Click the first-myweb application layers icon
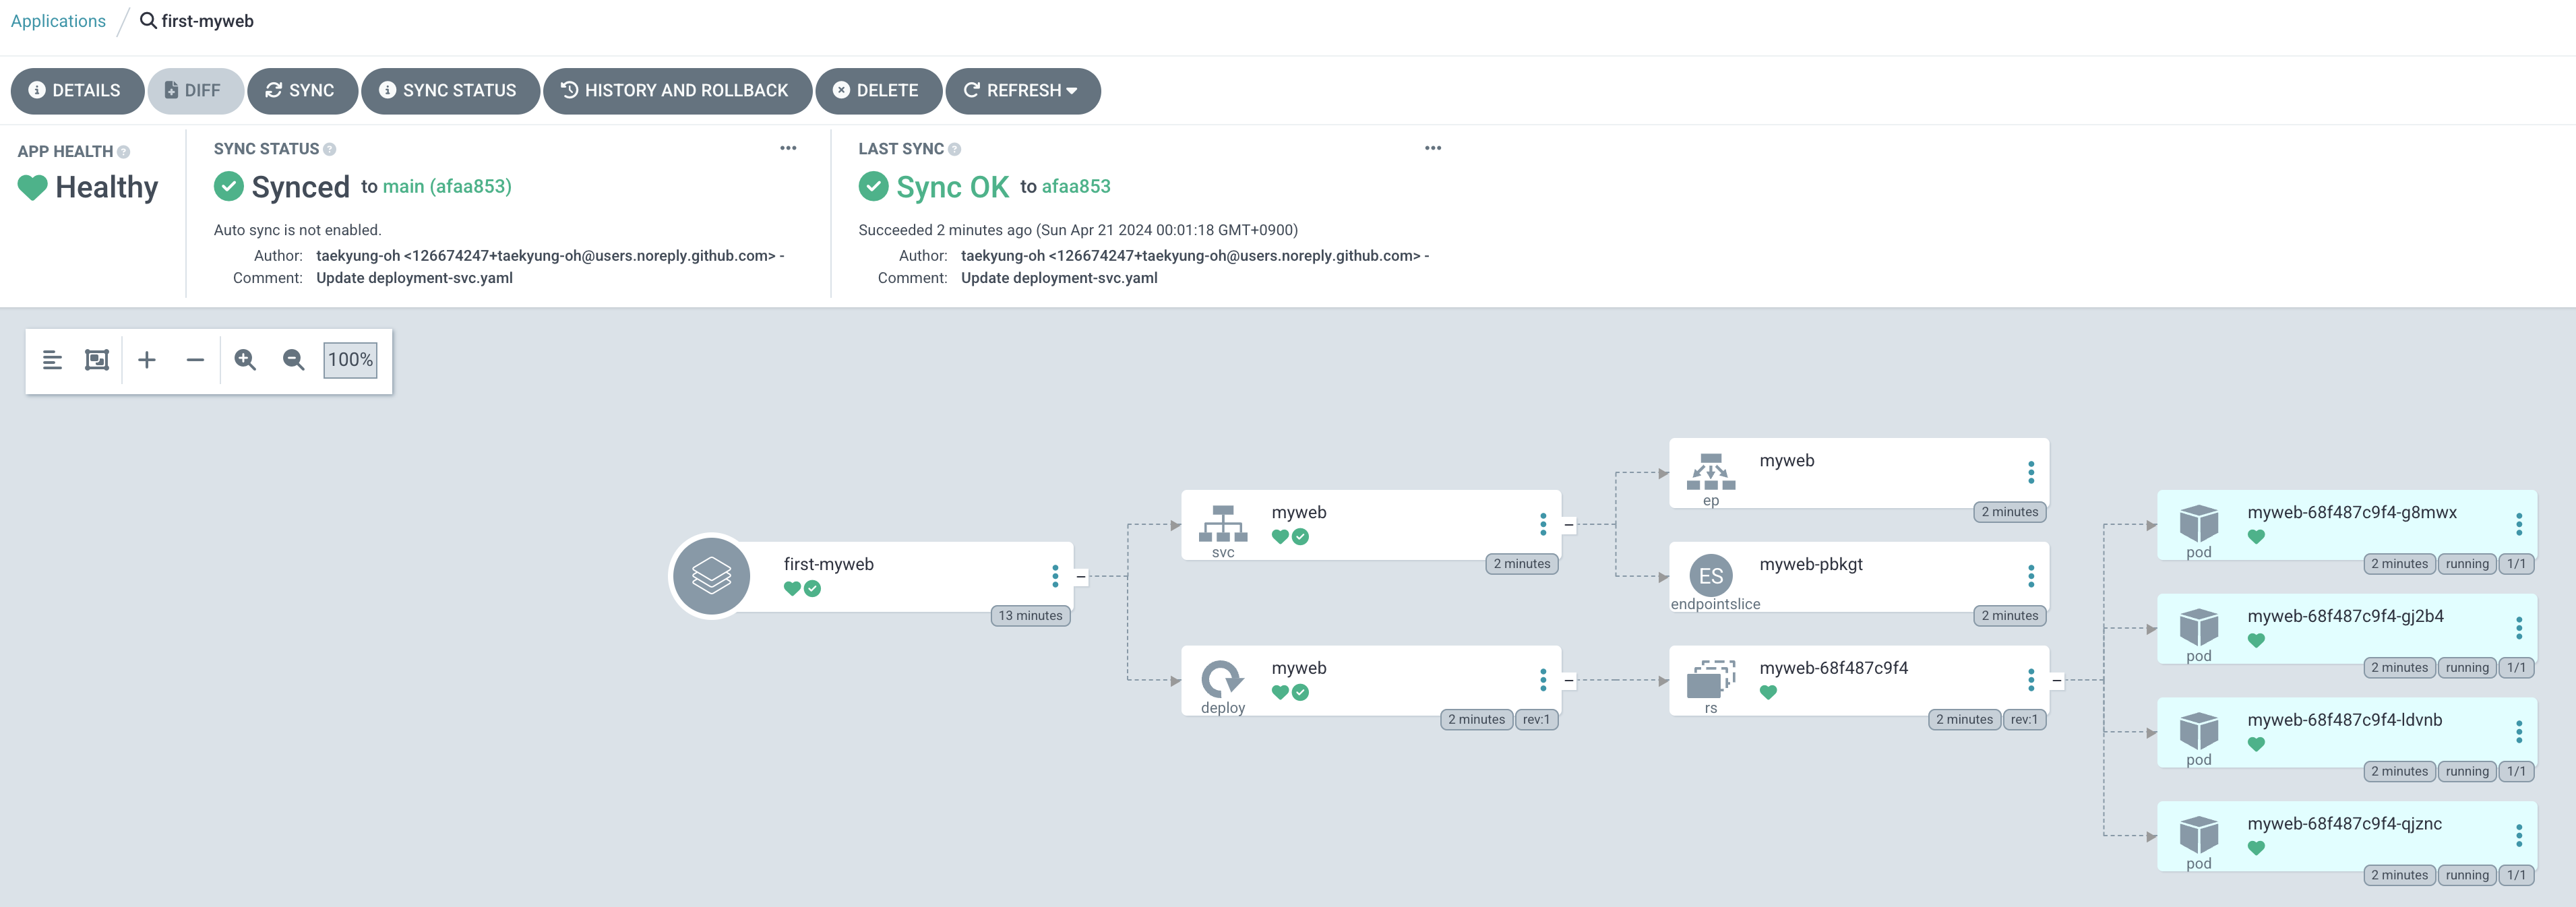The width and height of the screenshot is (2576, 907). (x=711, y=576)
